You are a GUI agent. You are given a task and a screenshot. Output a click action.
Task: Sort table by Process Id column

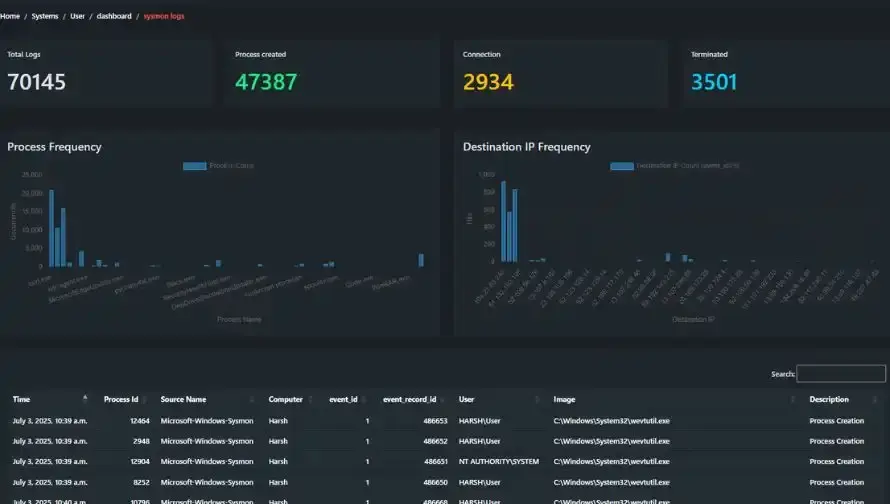[x=120, y=399]
